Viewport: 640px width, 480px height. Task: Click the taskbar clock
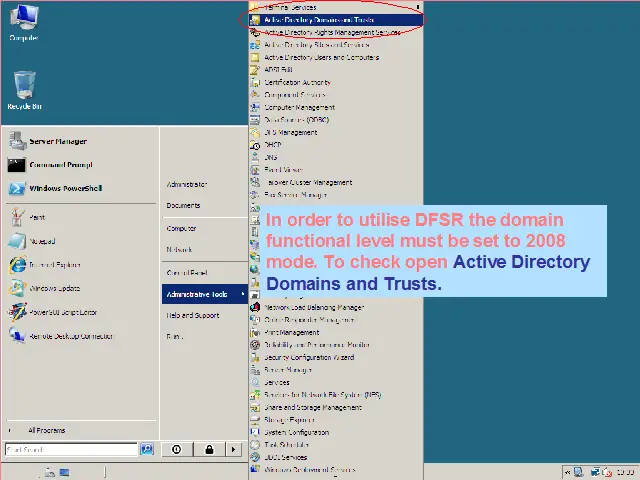click(x=625, y=472)
